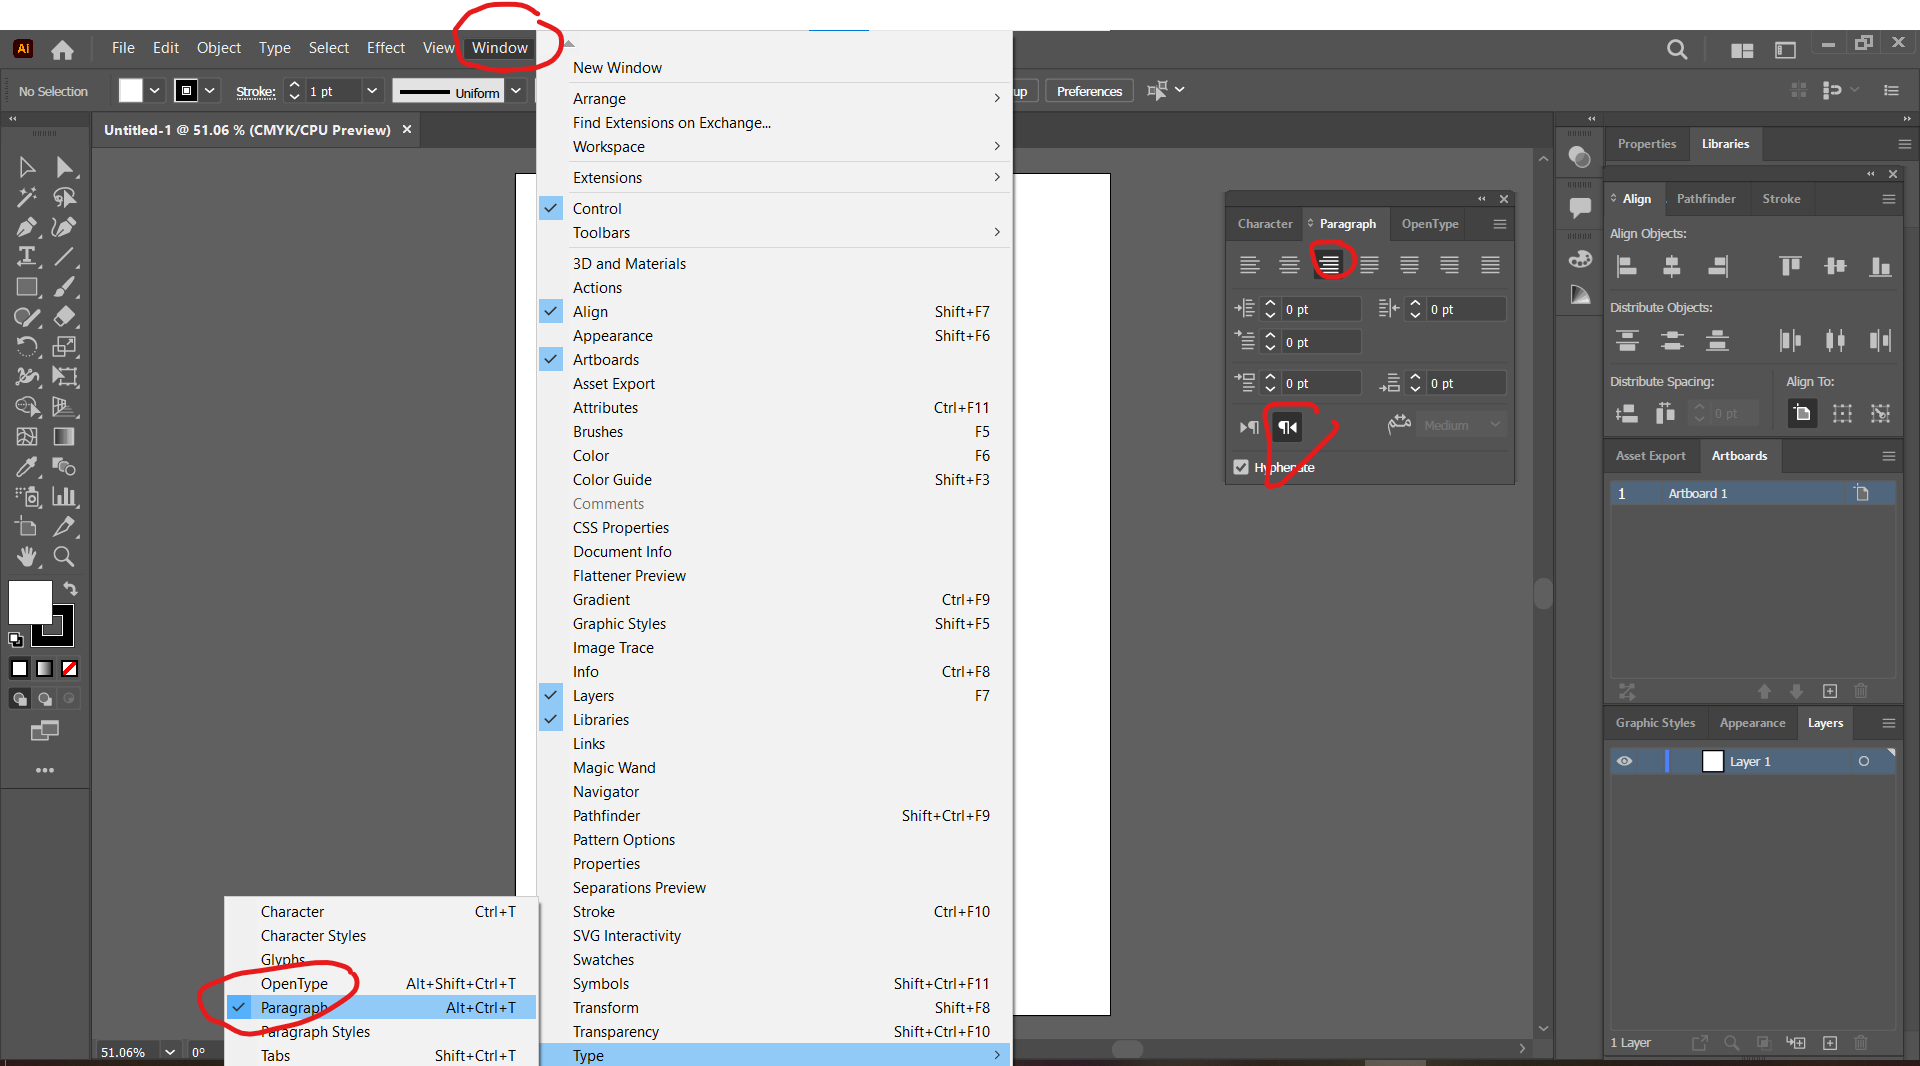Select the Gradient tool
The height and width of the screenshot is (1066, 1920).
(x=65, y=437)
